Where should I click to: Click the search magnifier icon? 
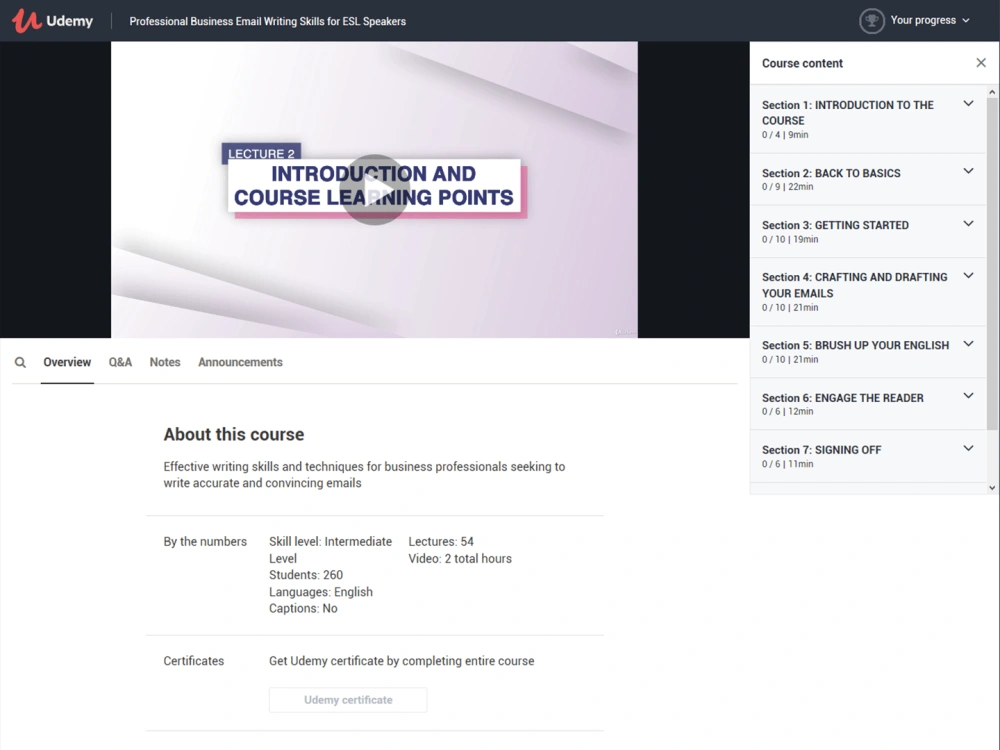tap(20, 362)
